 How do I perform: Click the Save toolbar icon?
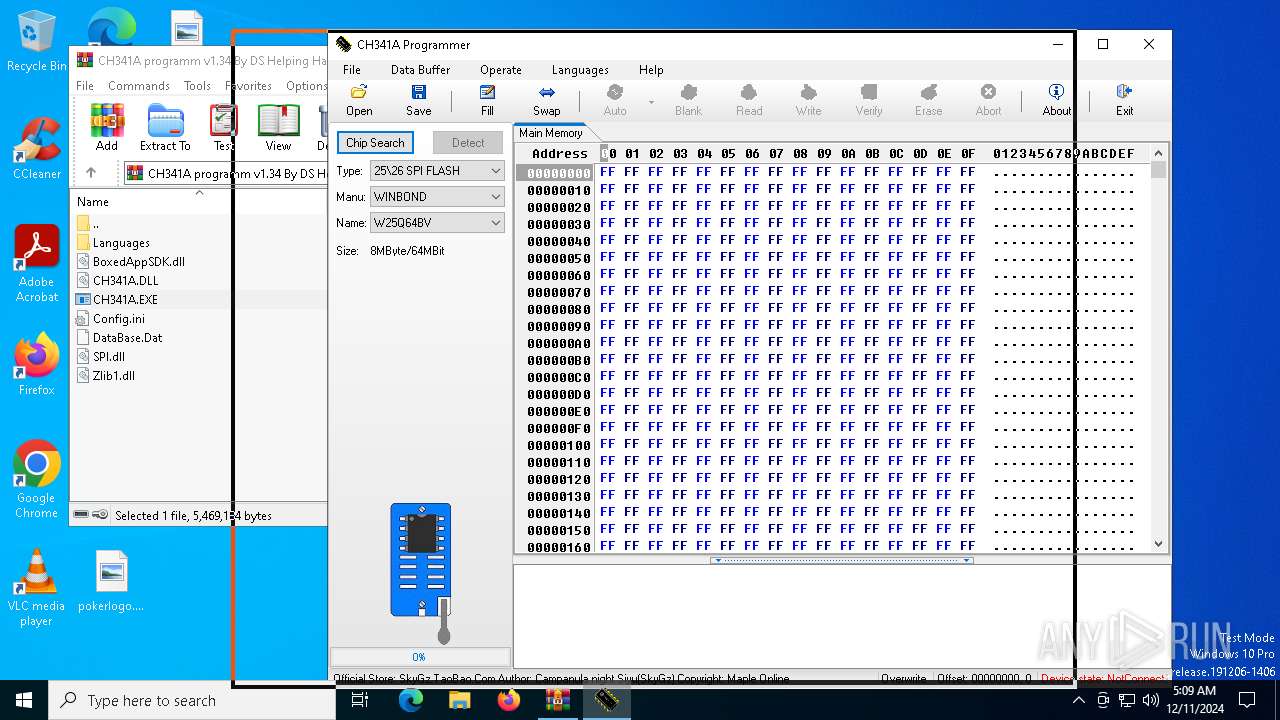pyautogui.click(x=418, y=100)
